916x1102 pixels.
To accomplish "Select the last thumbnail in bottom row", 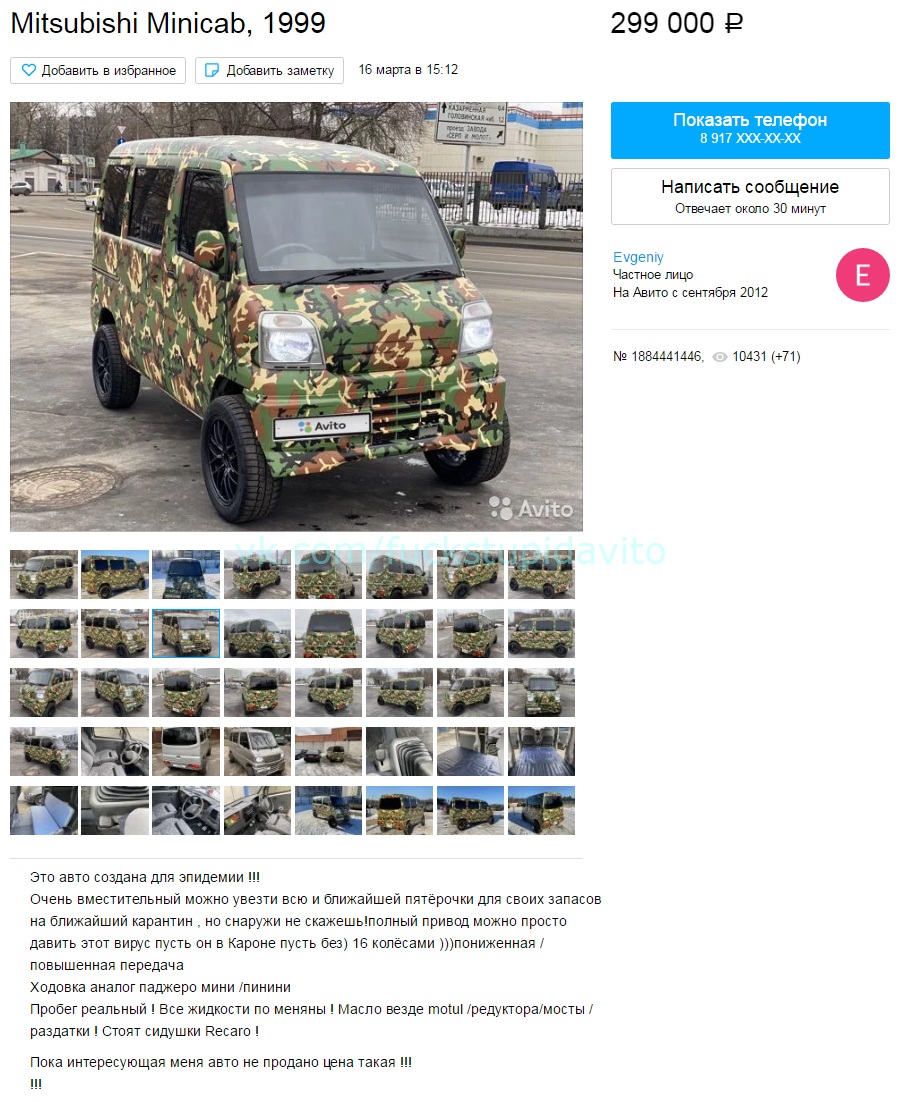I will click(541, 810).
